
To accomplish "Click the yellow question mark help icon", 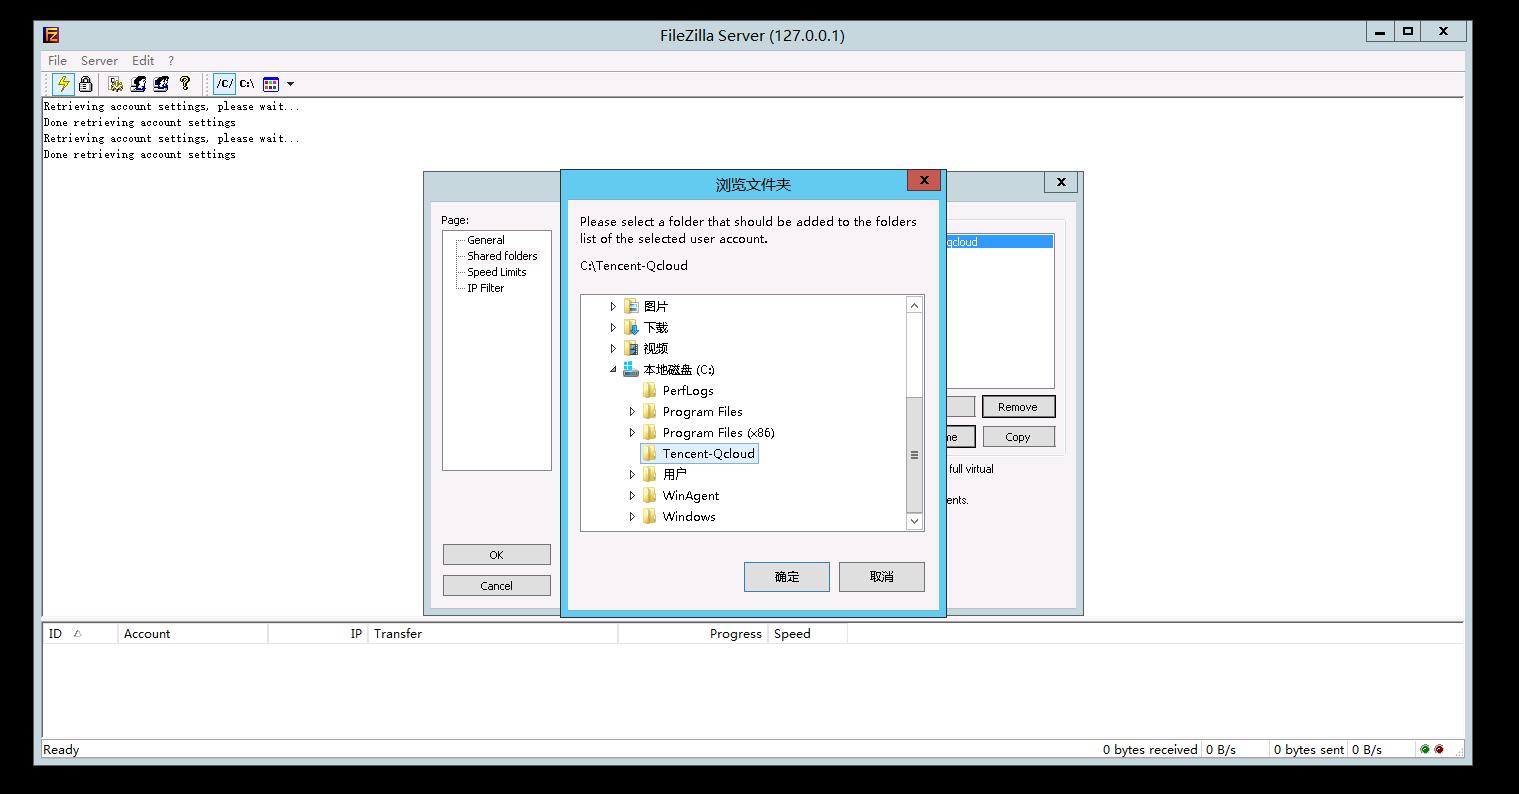I will tap(185, 84).
